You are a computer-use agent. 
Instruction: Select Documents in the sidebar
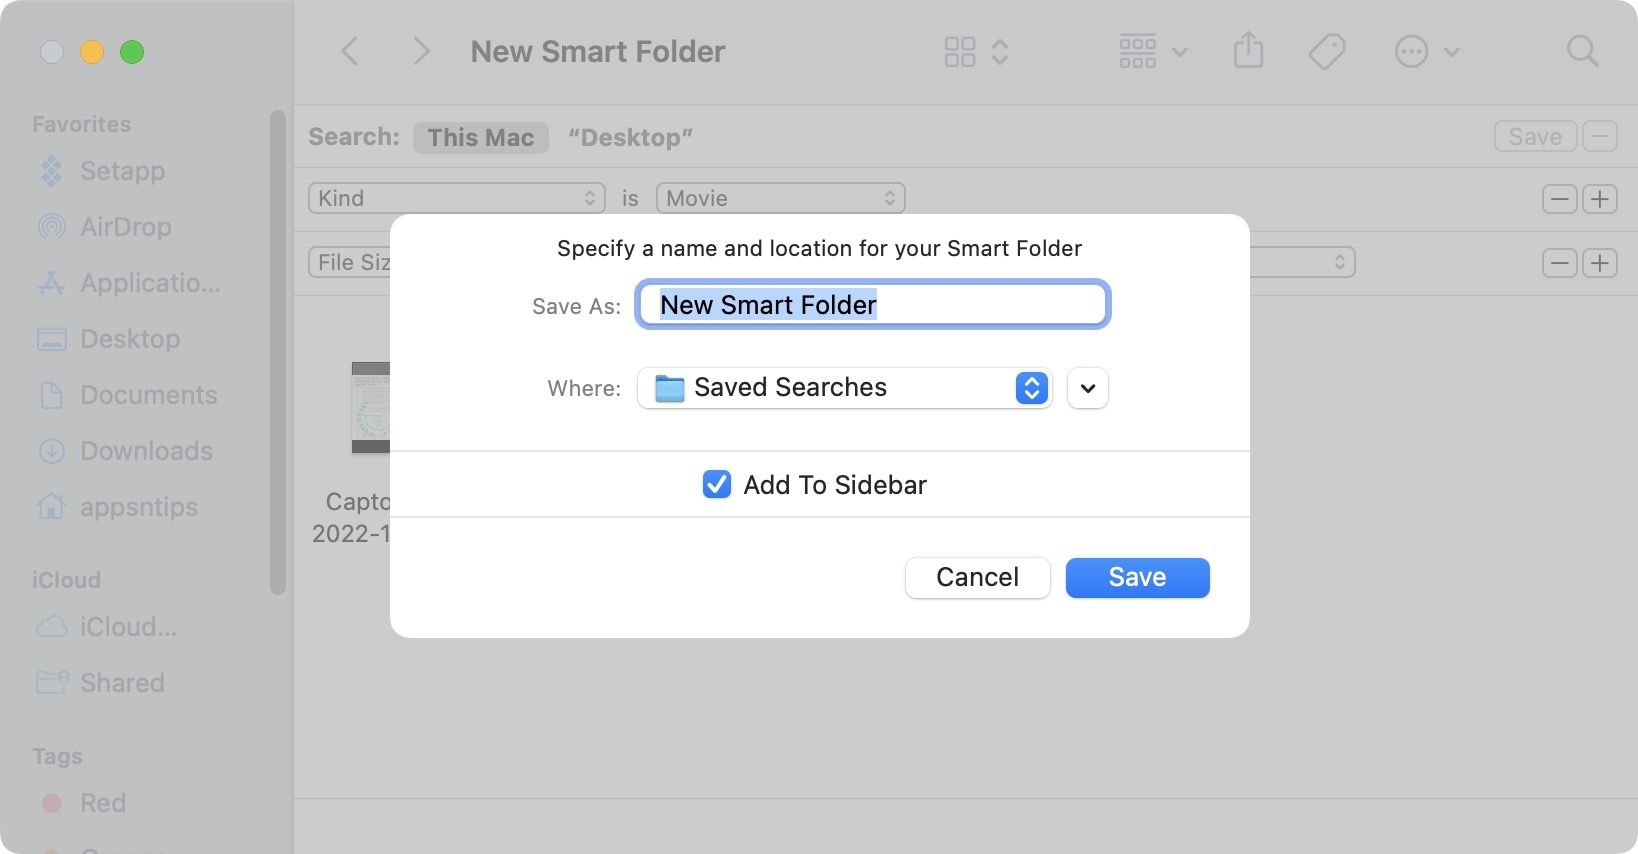pyautogui.click(x=148, y=395)
